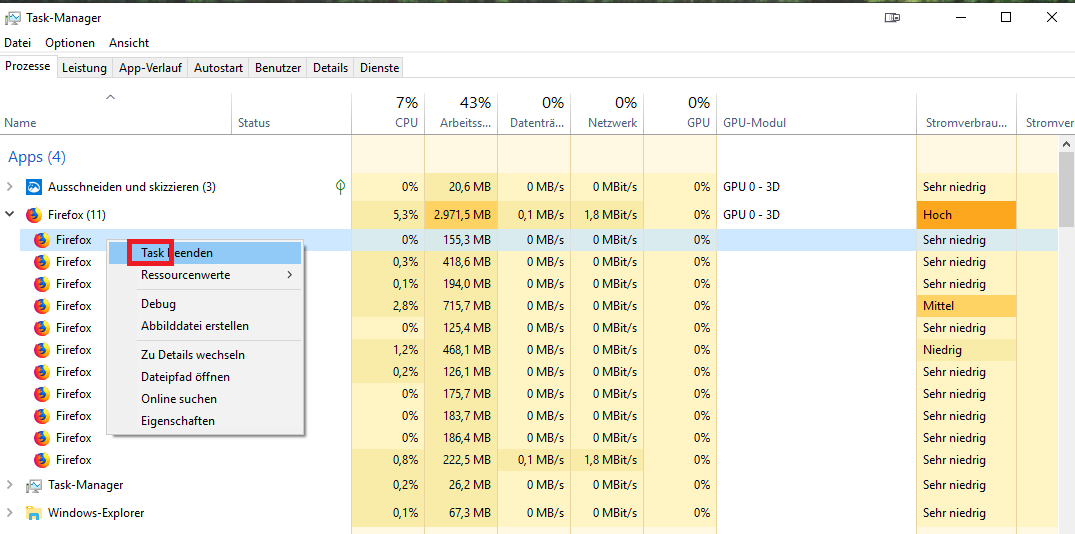
Task: Sort by the Arbeitss... memory column header
Action: [x=461, y=113]
